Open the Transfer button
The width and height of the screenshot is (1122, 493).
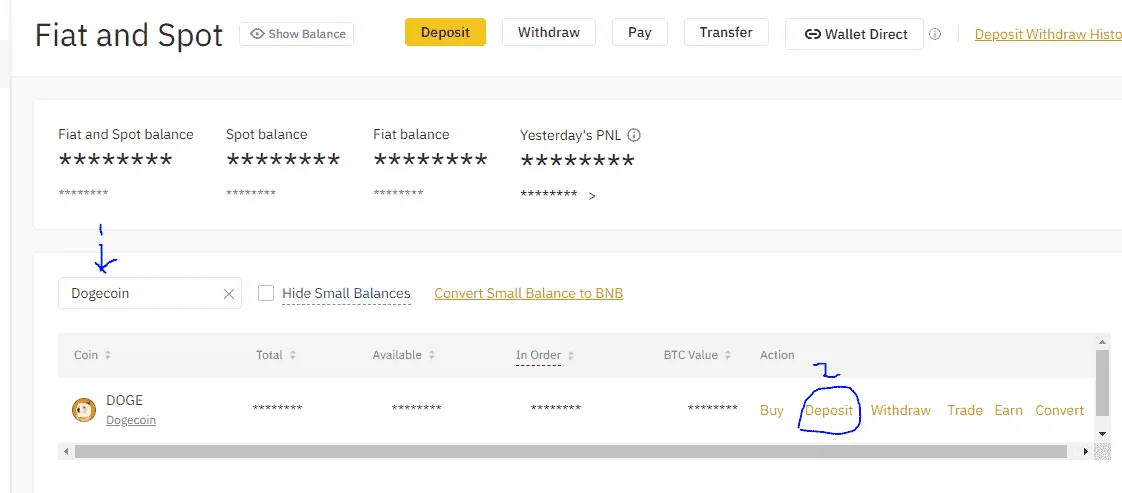click(x=726, y=32)
